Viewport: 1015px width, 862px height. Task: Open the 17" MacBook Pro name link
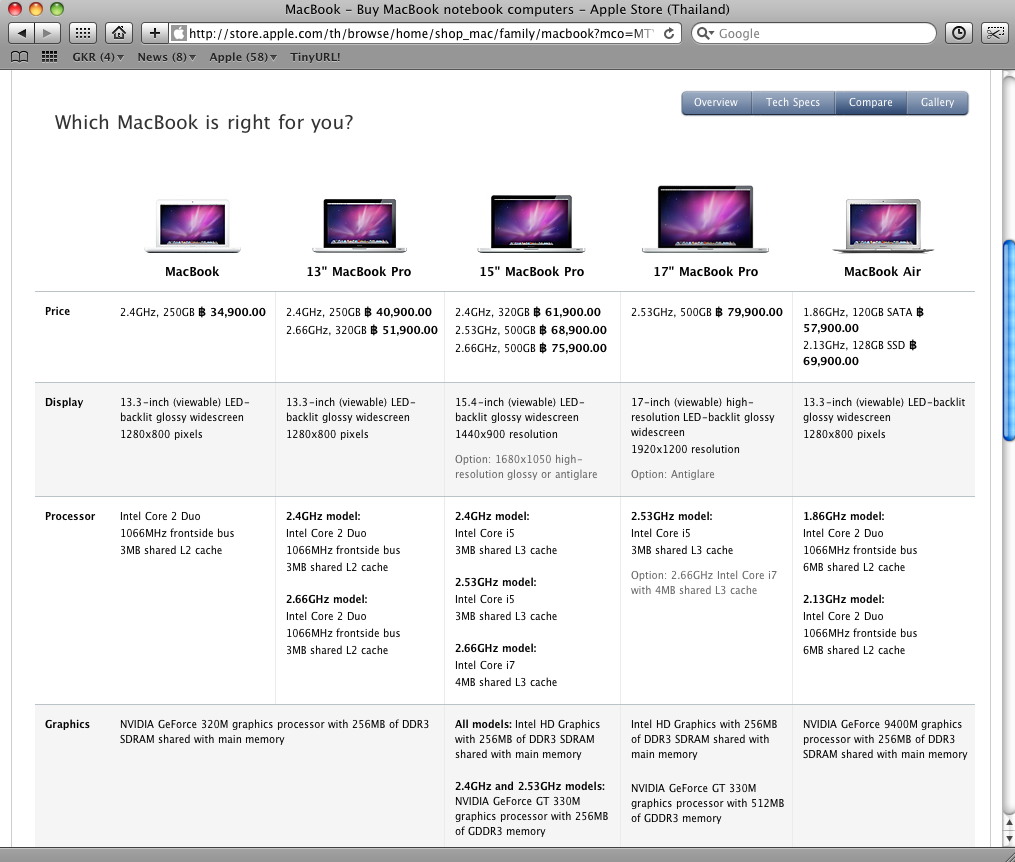click(706, 272)
